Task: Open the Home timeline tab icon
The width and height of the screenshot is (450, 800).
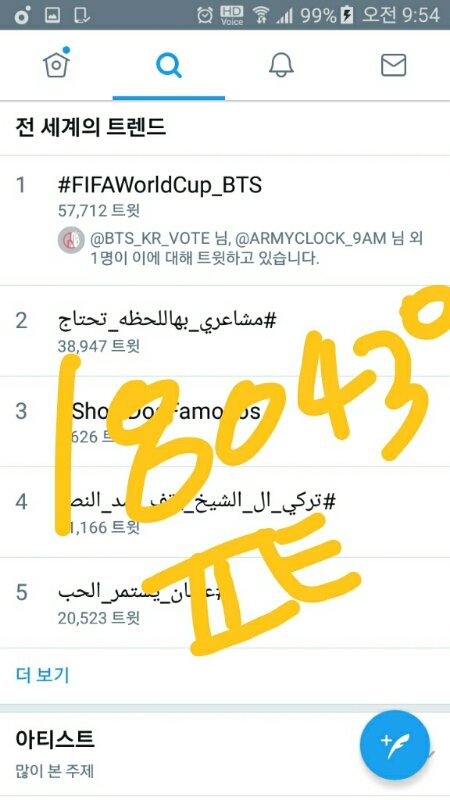Action: (56, 63)
